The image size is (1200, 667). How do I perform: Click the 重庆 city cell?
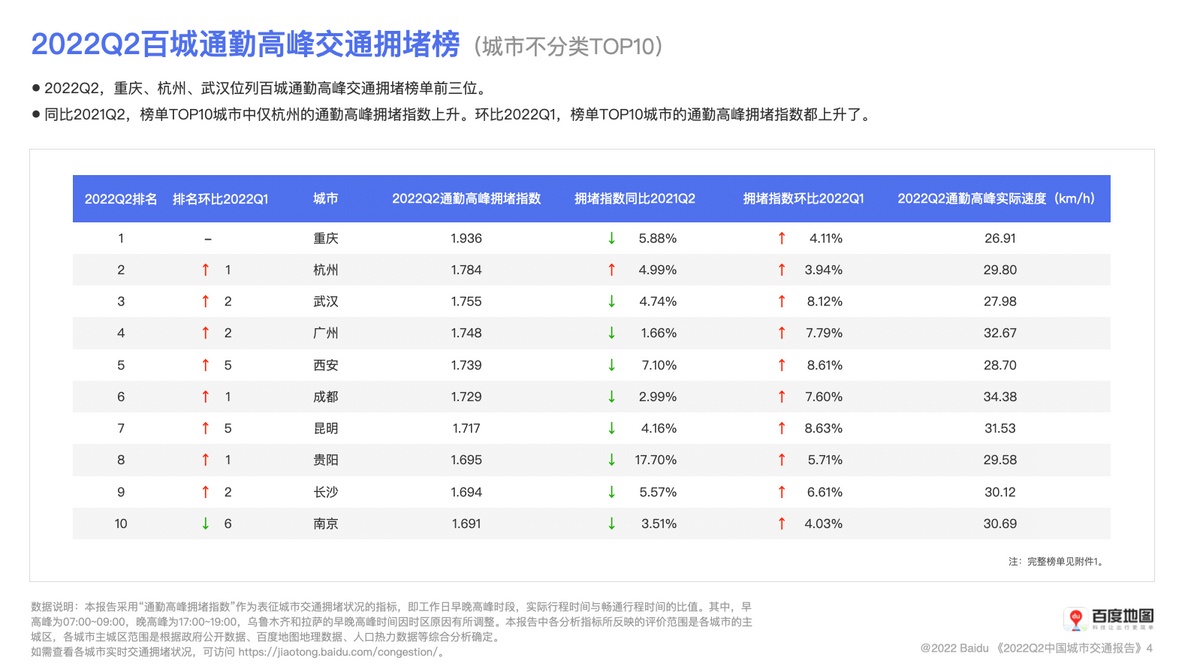pos(326,238)
